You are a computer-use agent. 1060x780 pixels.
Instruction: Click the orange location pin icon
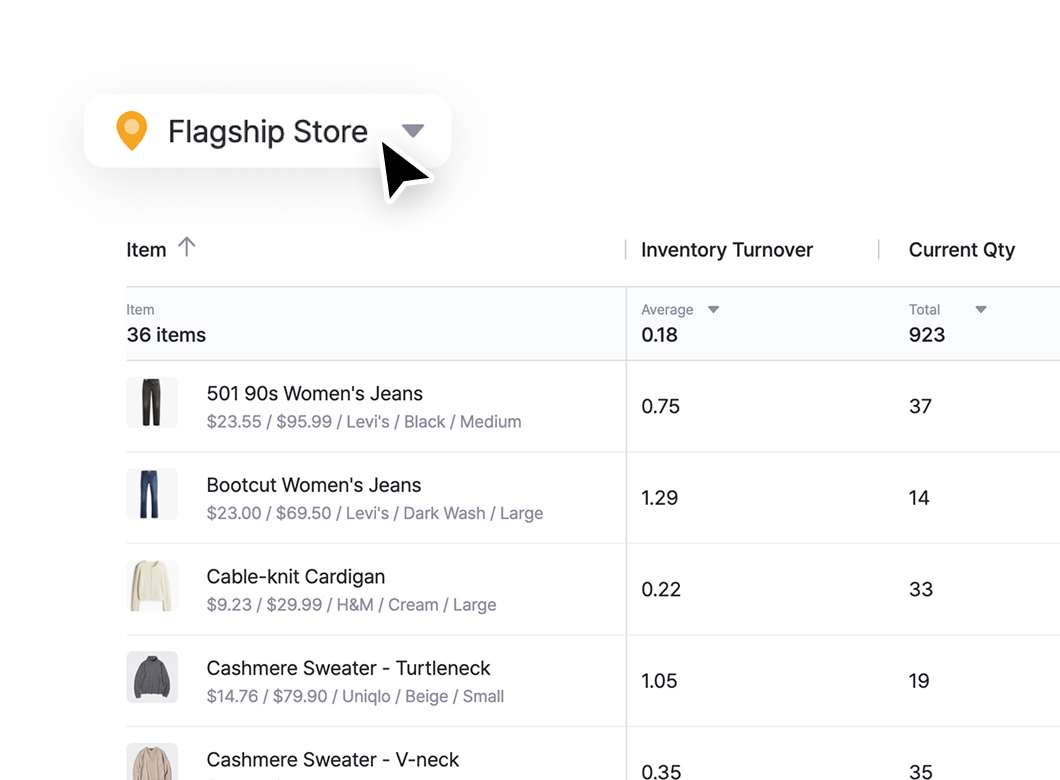pyautogui.click(x=132, y=130)
